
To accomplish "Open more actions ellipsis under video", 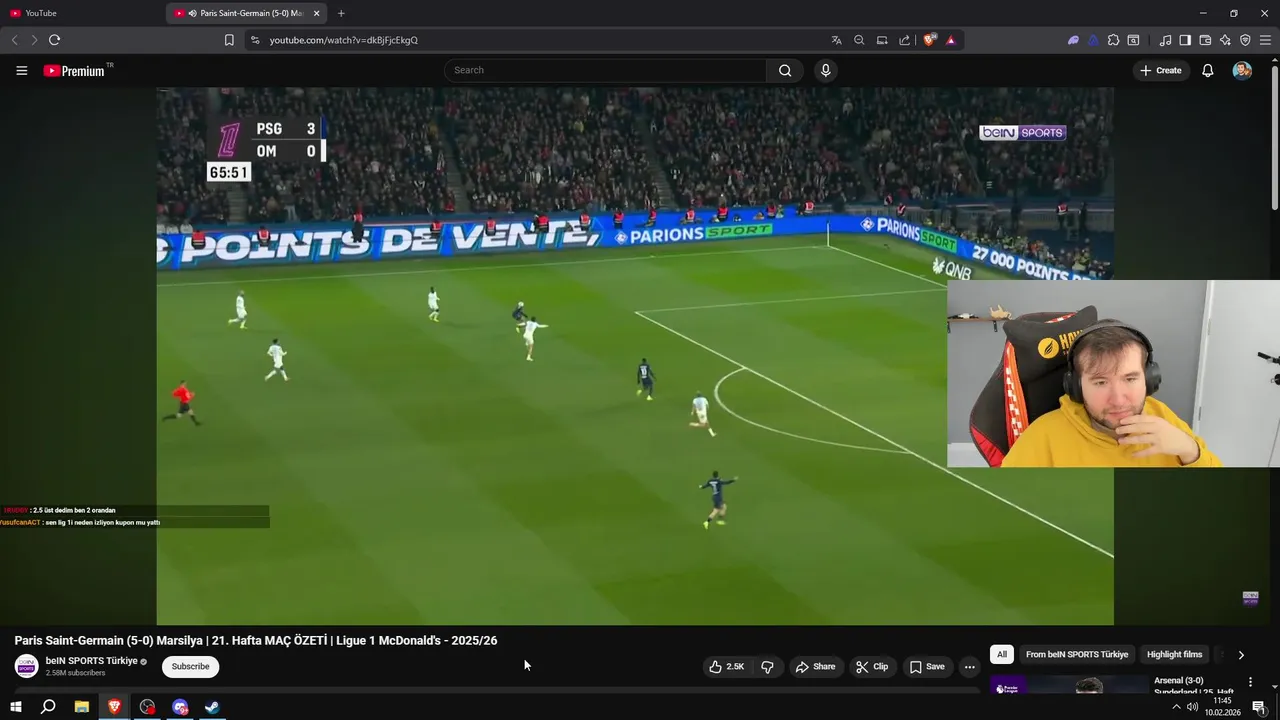I will click(x=969, y=667).
